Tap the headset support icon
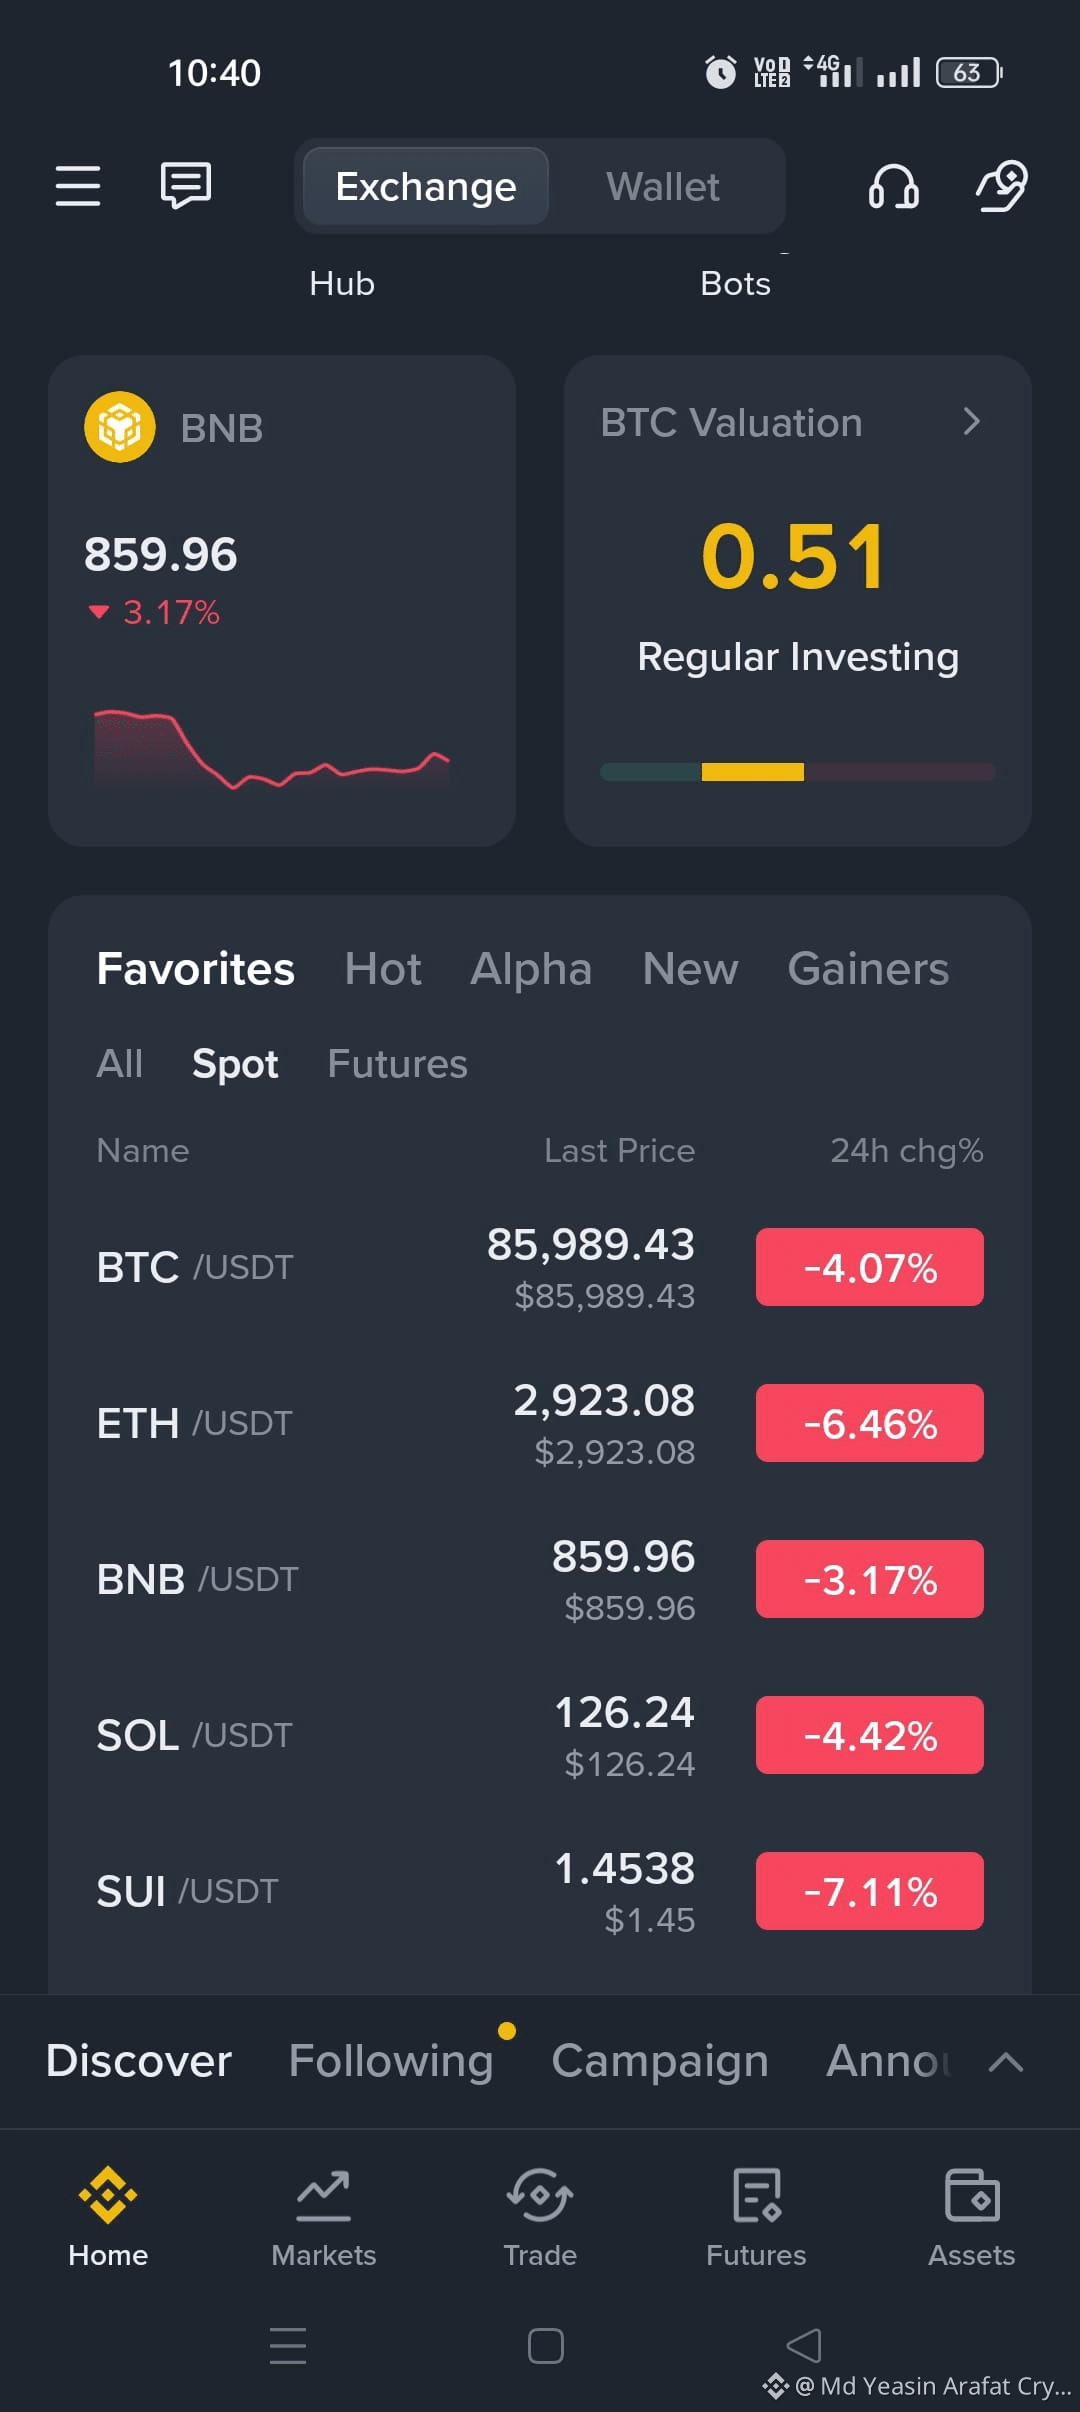 click(x=893, y=186)
